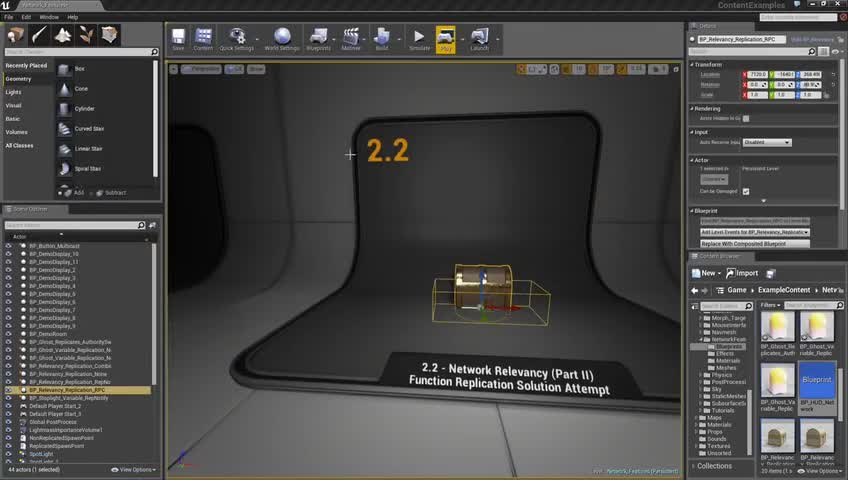Viewport: 848px width, 480px height.
Task: Select Foliage mode icon
Action: [x=86, y=35]
